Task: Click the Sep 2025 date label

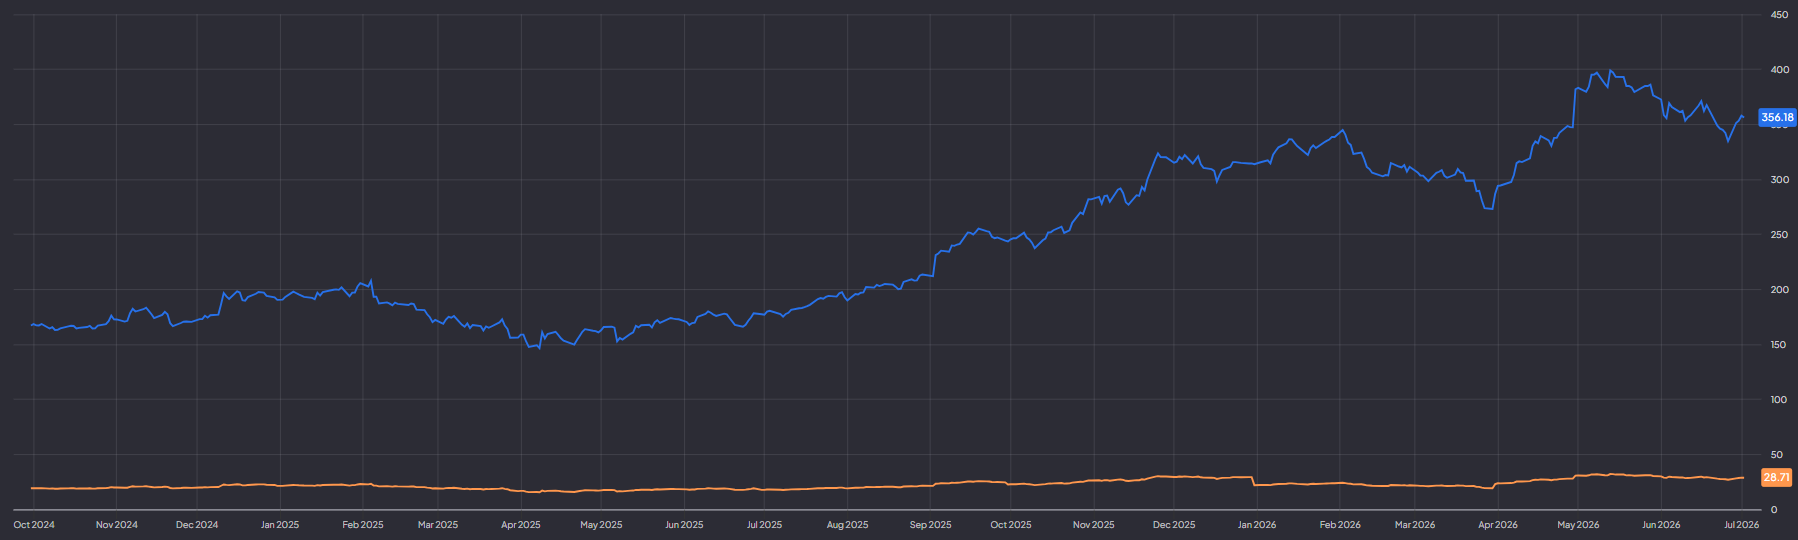Action: (931, 525)
